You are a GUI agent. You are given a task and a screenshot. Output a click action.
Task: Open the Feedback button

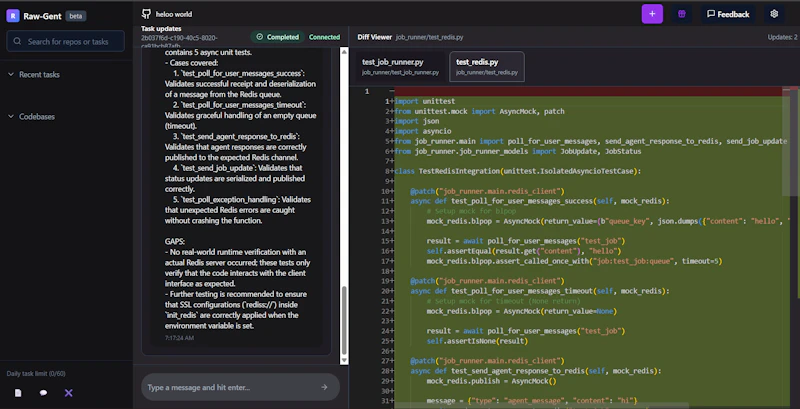coord(728,14)
